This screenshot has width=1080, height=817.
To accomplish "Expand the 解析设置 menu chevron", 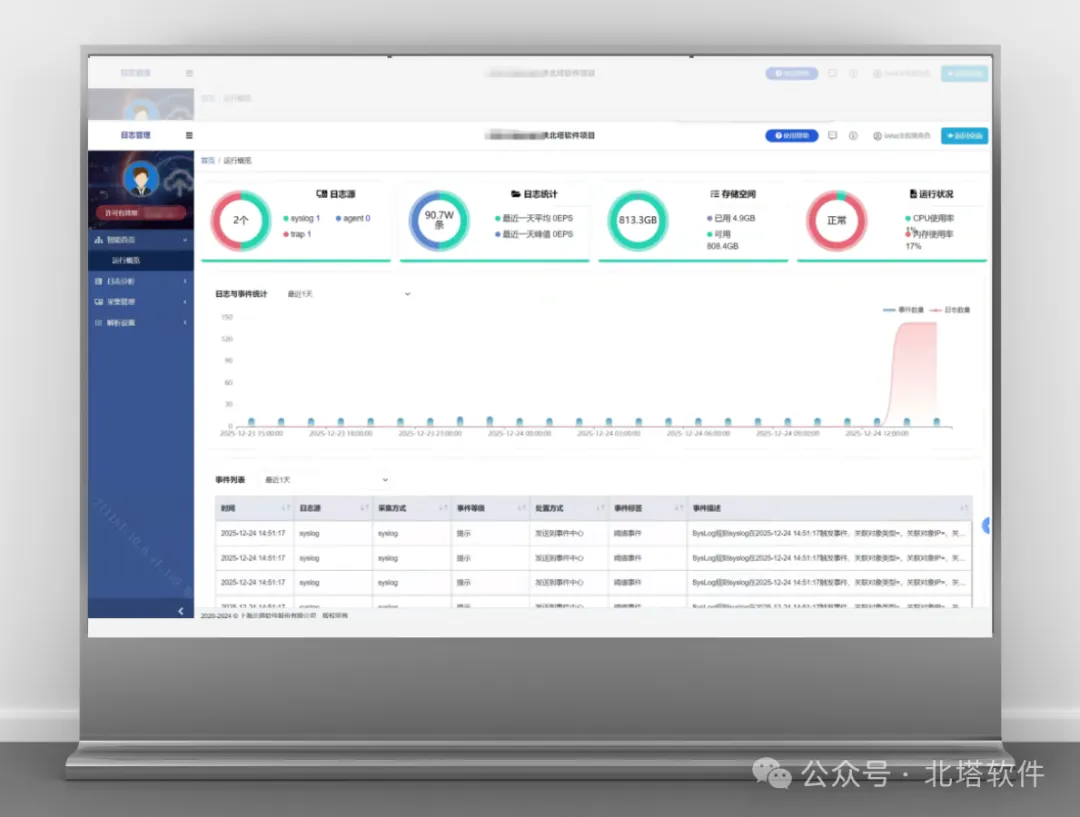I will pos(185,322).
